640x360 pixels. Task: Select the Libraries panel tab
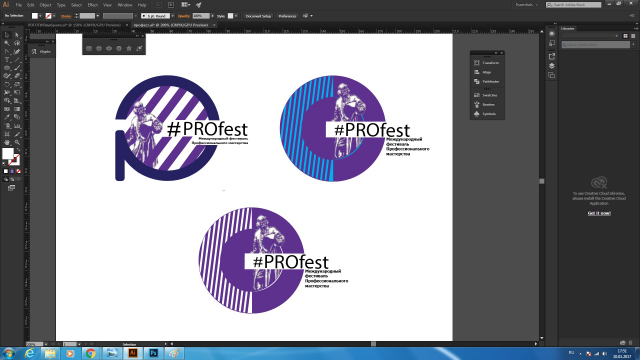coord(567,29)
